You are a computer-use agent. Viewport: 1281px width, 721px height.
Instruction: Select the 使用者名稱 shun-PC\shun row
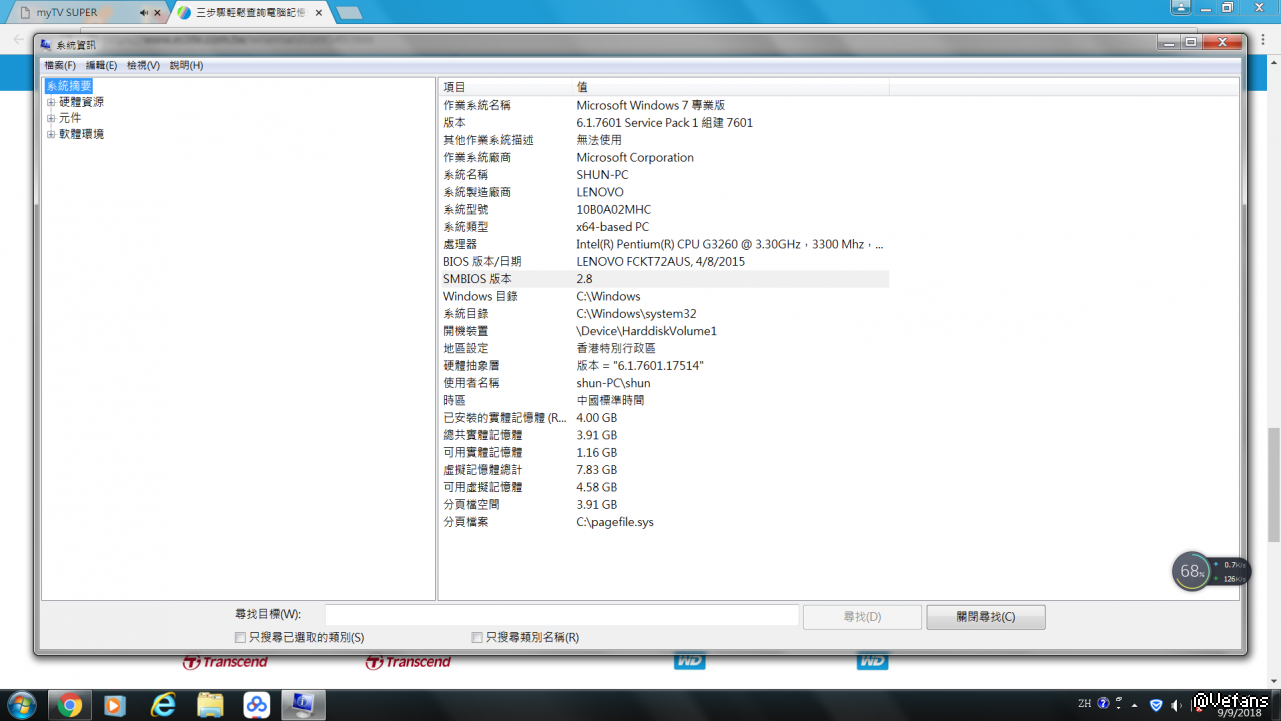(664, 383)
